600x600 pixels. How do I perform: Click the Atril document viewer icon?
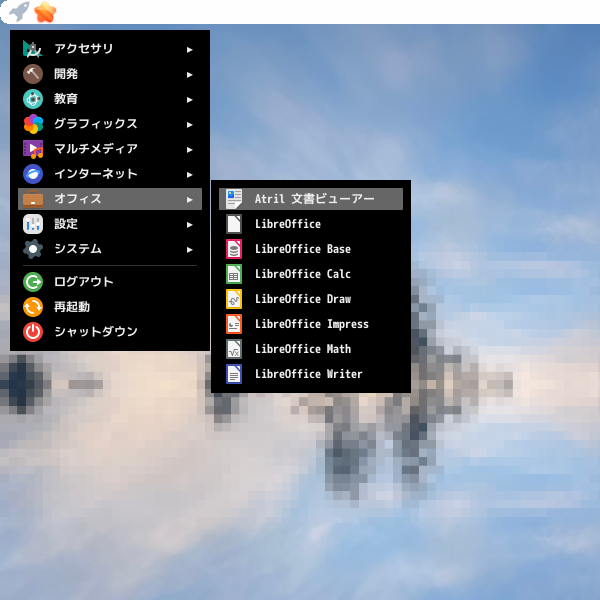(x=234, y=199)
